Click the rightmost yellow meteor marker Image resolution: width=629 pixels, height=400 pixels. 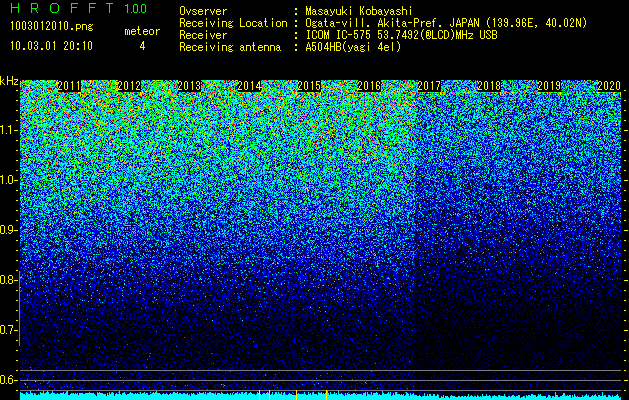point(327,395)
